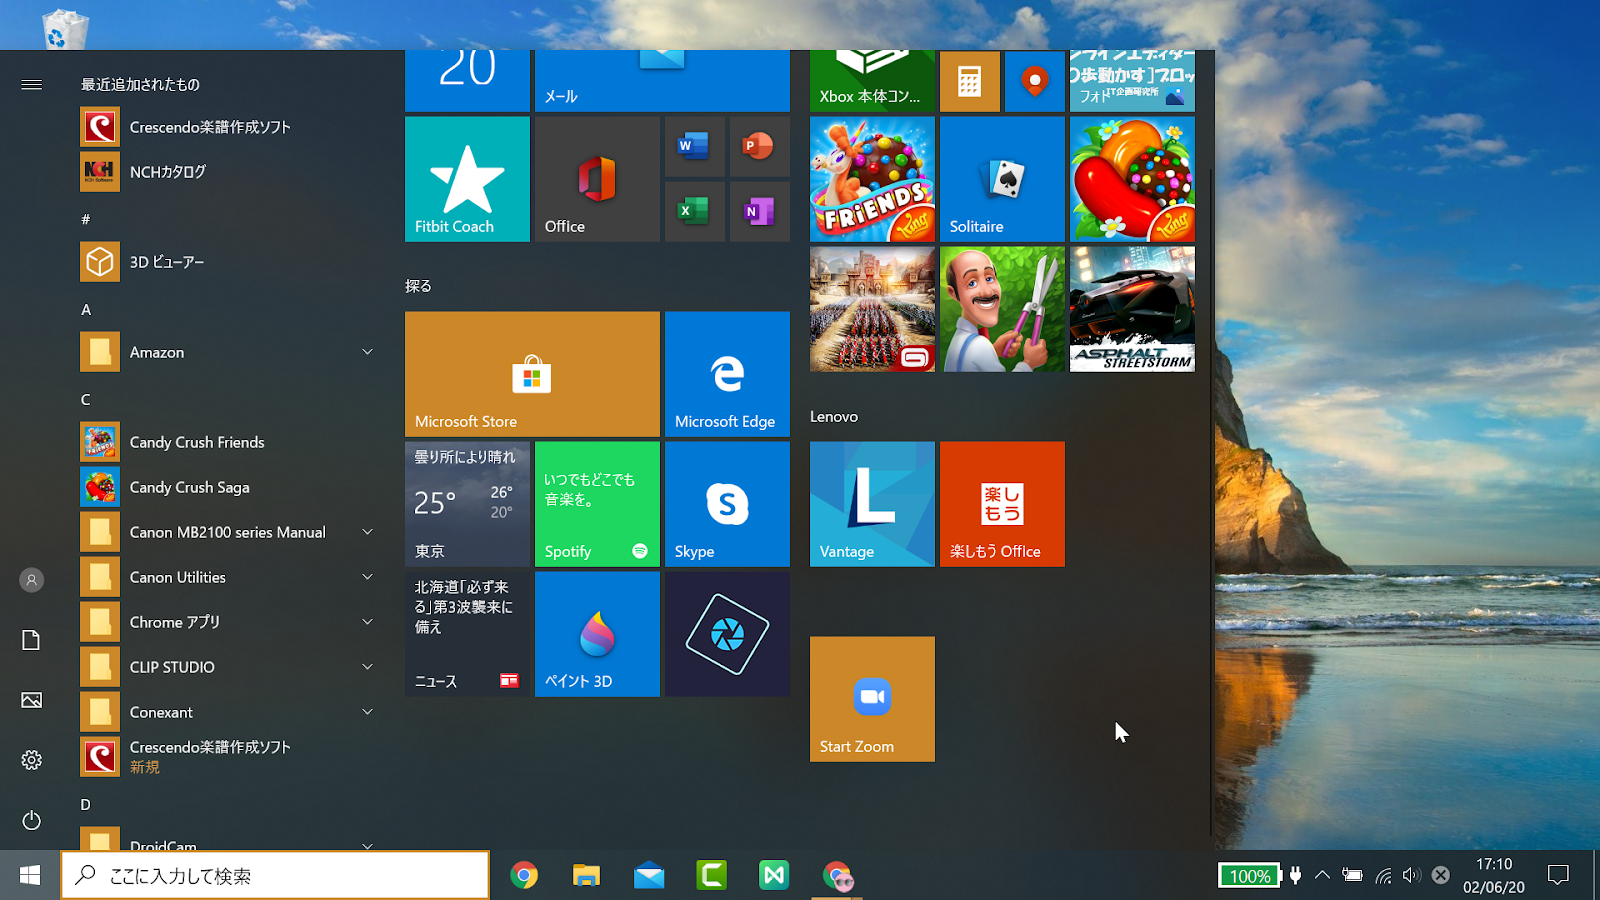Open the Microsoft Edge tile
The width and height of the screenshot is (1600, 900).
(727, 374)
